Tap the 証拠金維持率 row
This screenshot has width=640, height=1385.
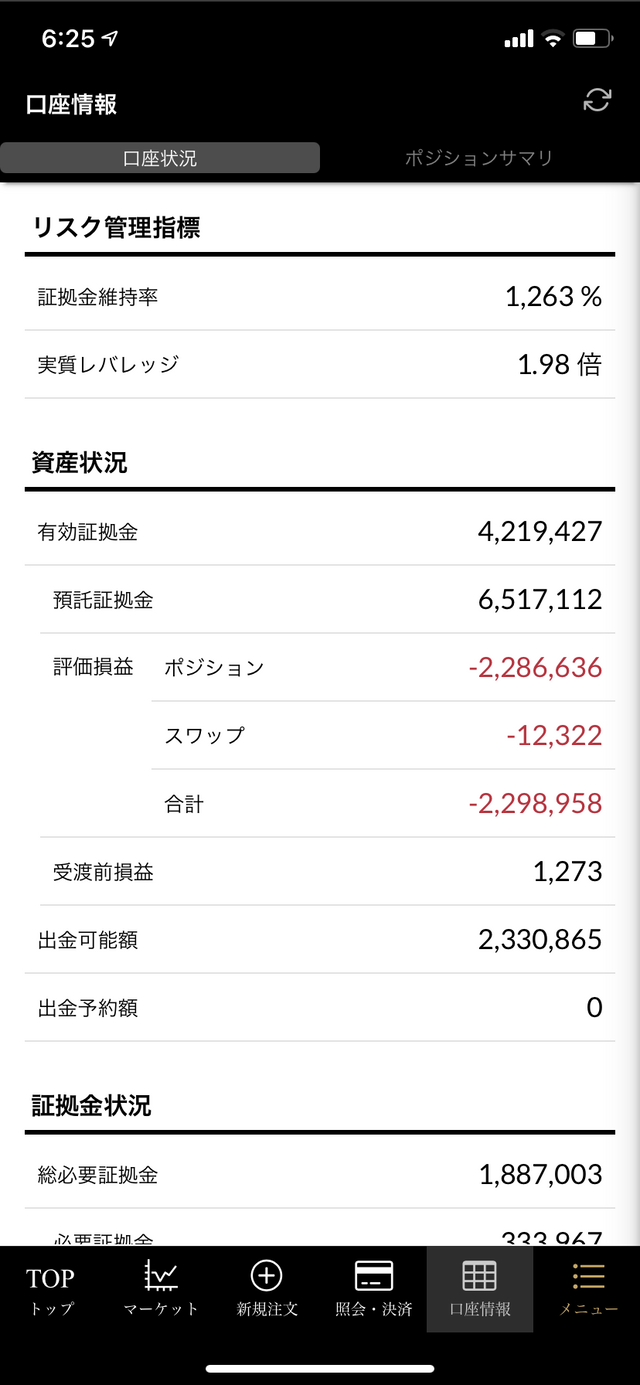coord(320,296)
